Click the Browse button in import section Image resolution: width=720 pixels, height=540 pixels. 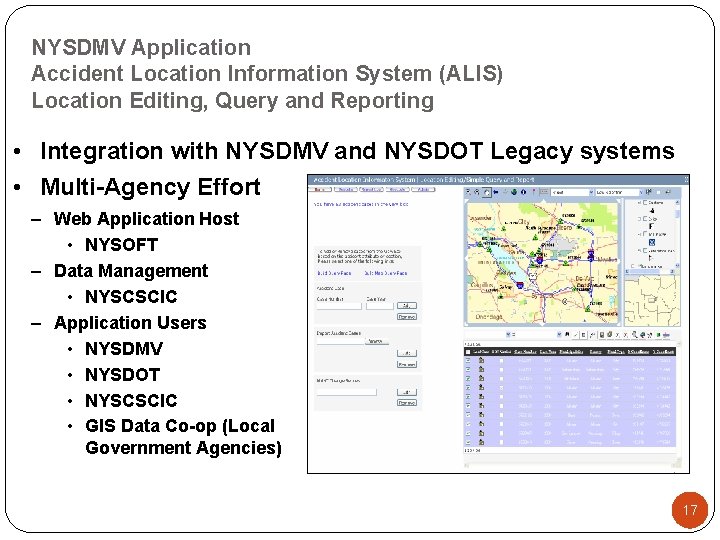click(377, 341)
